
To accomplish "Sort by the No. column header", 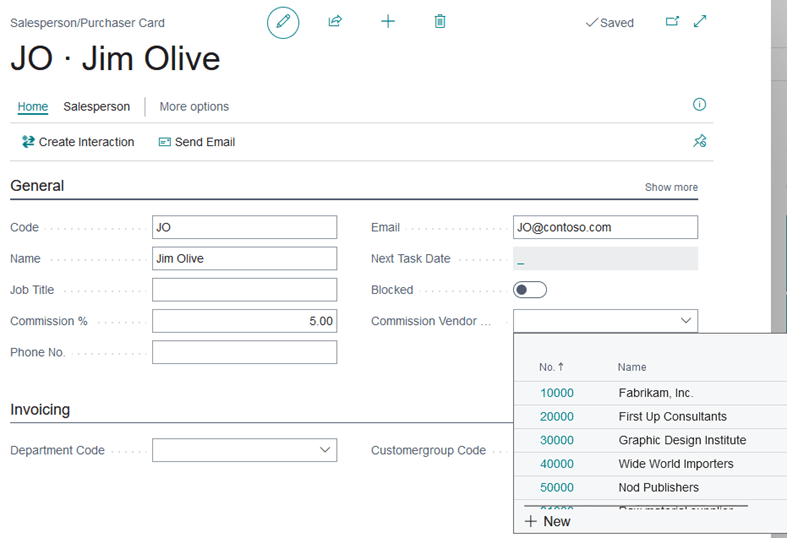I will click(x=551, y=367).
